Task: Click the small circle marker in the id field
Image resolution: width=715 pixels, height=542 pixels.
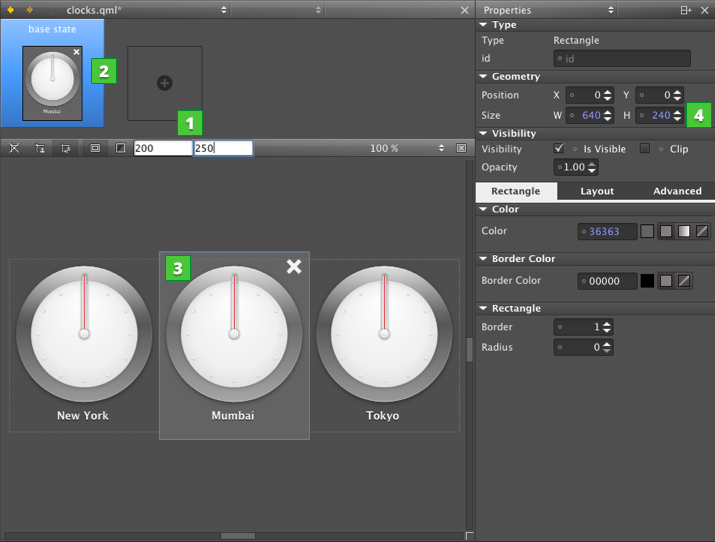Action: pyautogui.click(x=560, y=58)
